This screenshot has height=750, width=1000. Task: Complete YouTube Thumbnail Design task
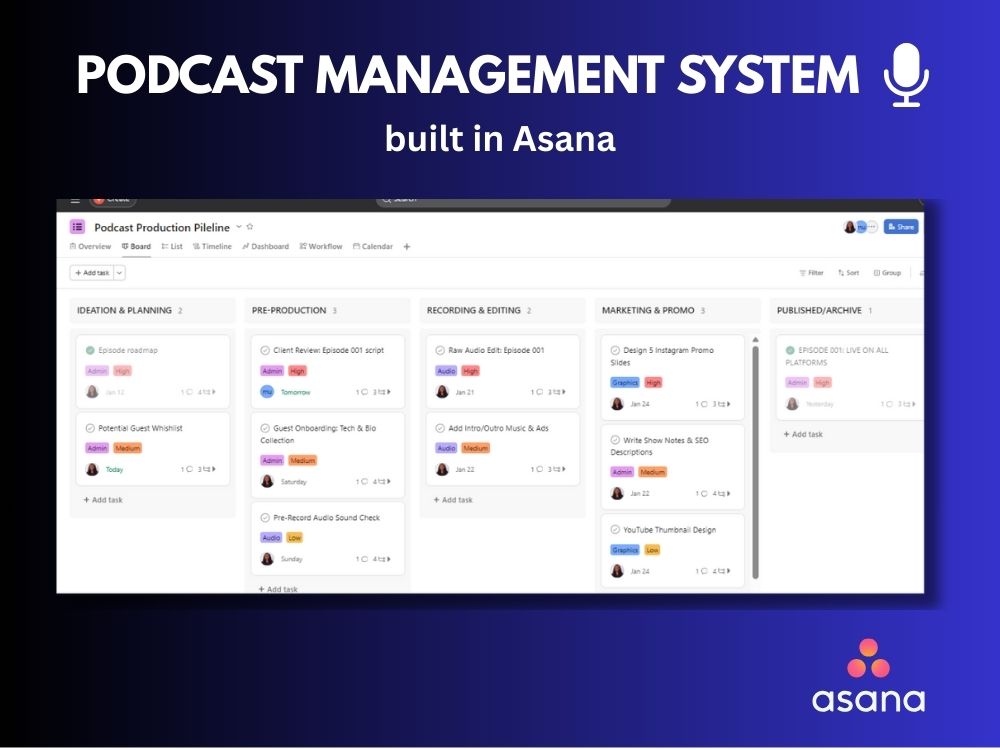[x=615, y=529]
